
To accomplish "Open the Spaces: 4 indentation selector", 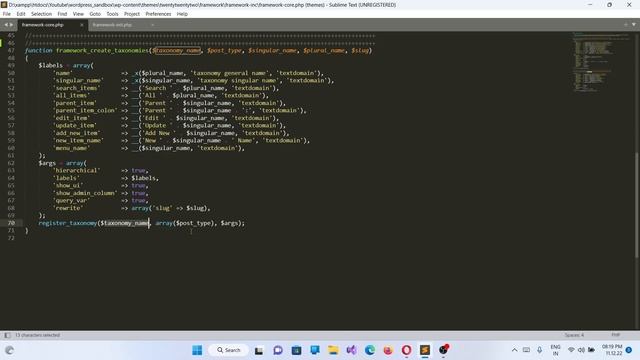I will pyautogui.click(x=574, y=335).
